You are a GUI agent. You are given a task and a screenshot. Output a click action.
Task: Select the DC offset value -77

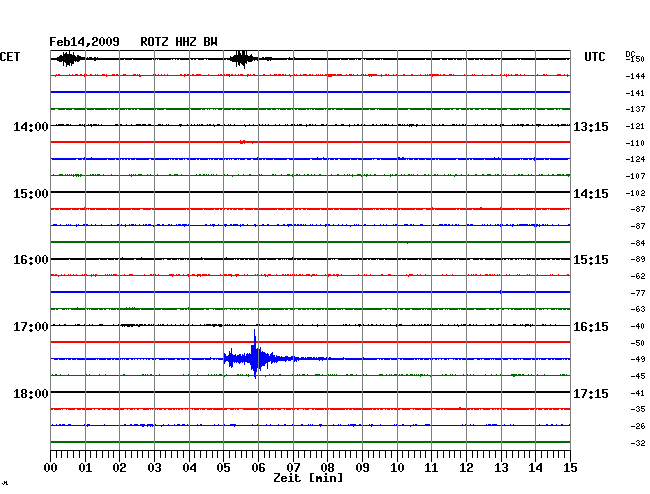(638, 293)
